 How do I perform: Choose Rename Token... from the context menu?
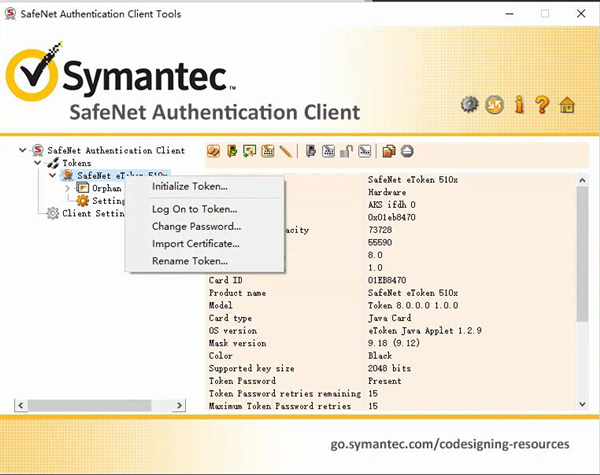pos(205,261)
